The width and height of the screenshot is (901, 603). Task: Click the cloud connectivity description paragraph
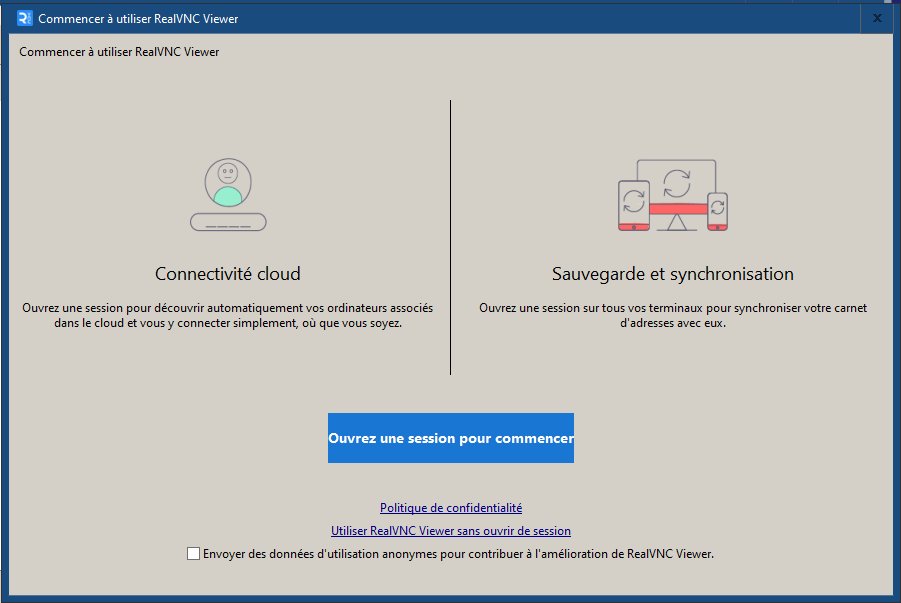coord(228,316)
